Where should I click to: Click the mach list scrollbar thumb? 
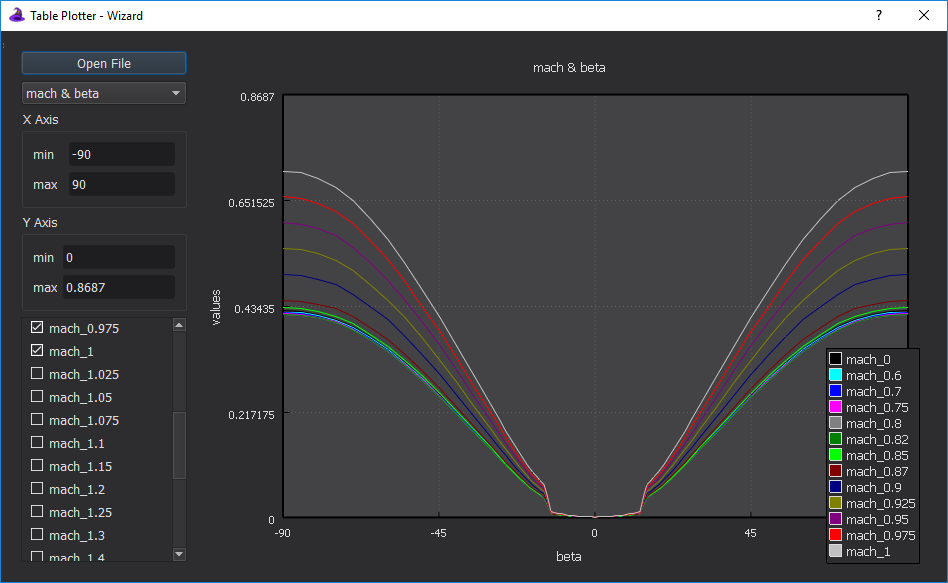179,446
